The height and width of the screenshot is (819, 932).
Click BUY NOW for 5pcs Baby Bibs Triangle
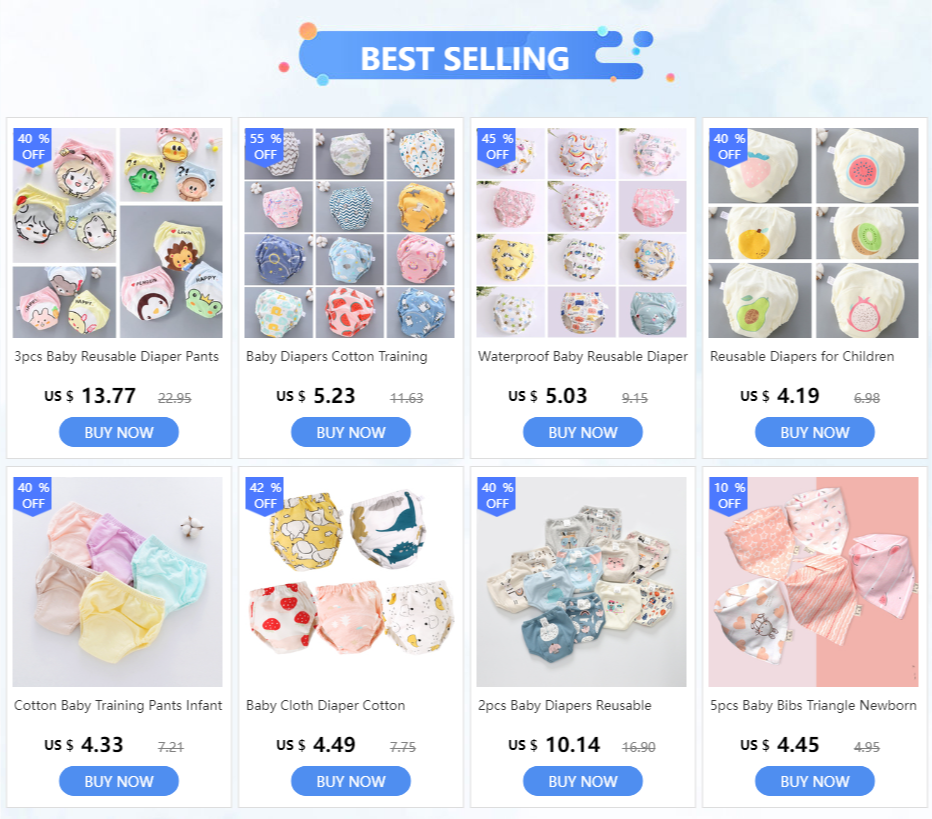coord(814,781)
